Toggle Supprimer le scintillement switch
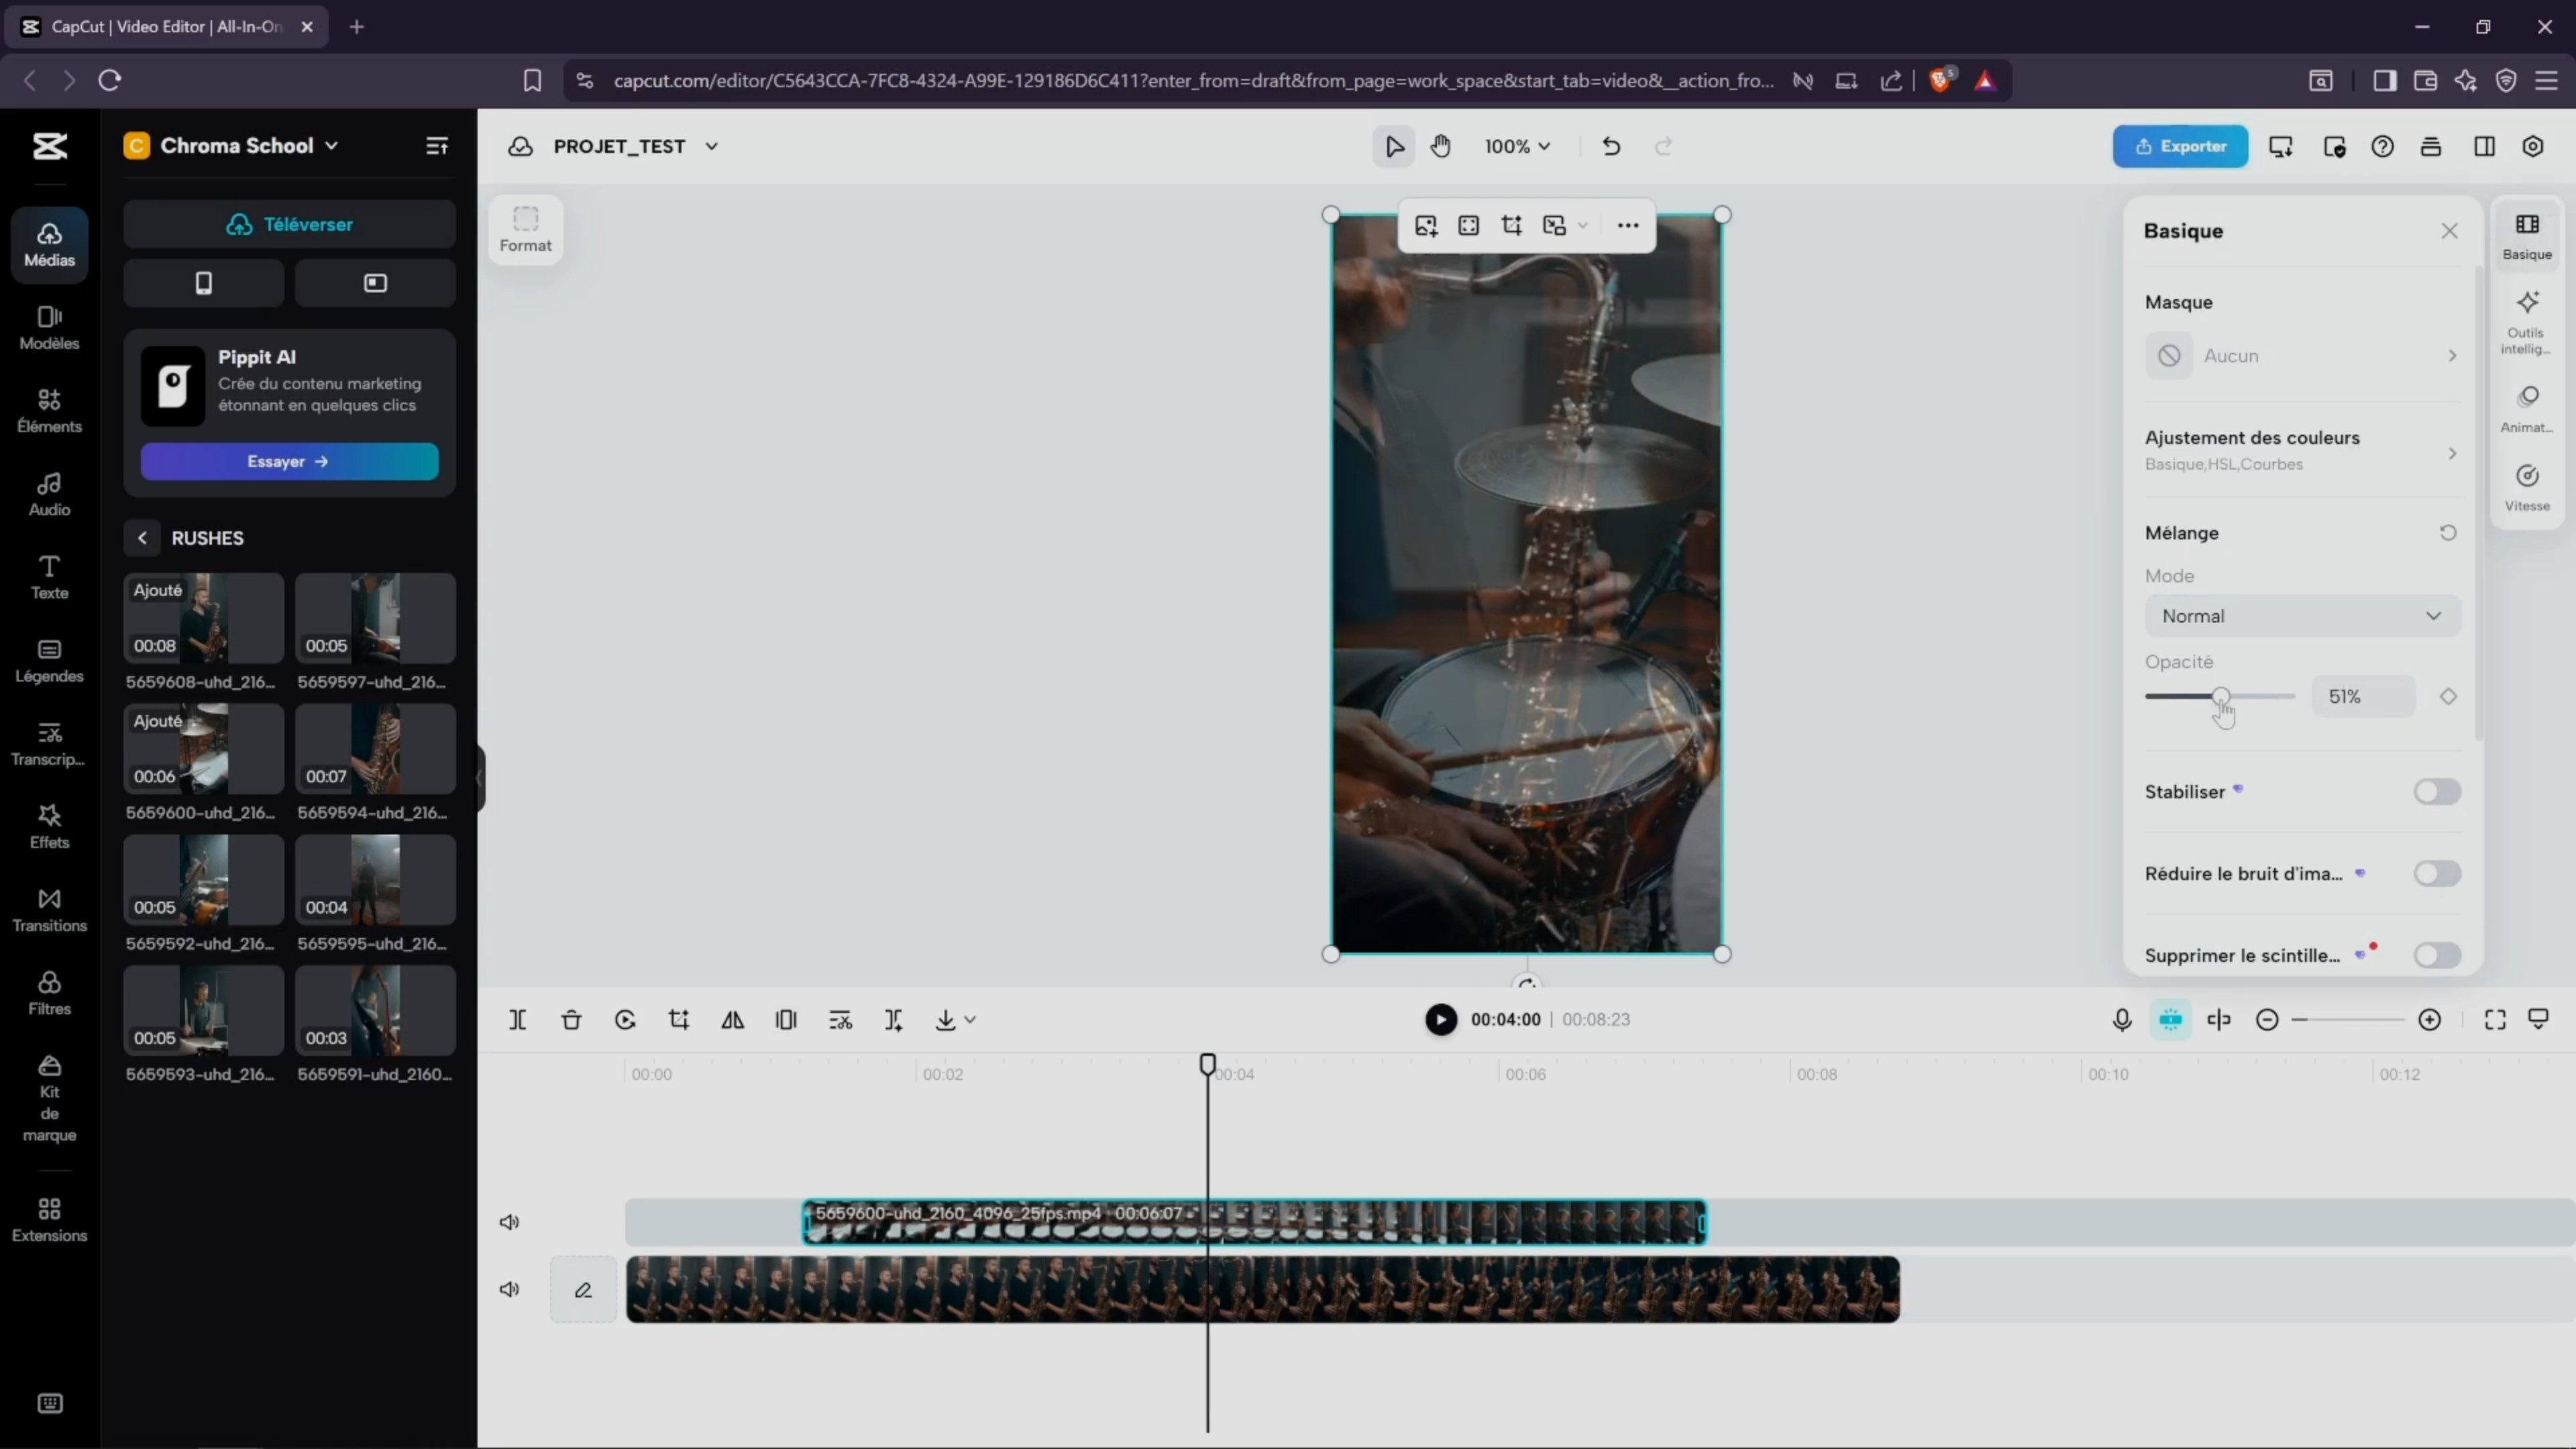 click(x=2436, y=955)
